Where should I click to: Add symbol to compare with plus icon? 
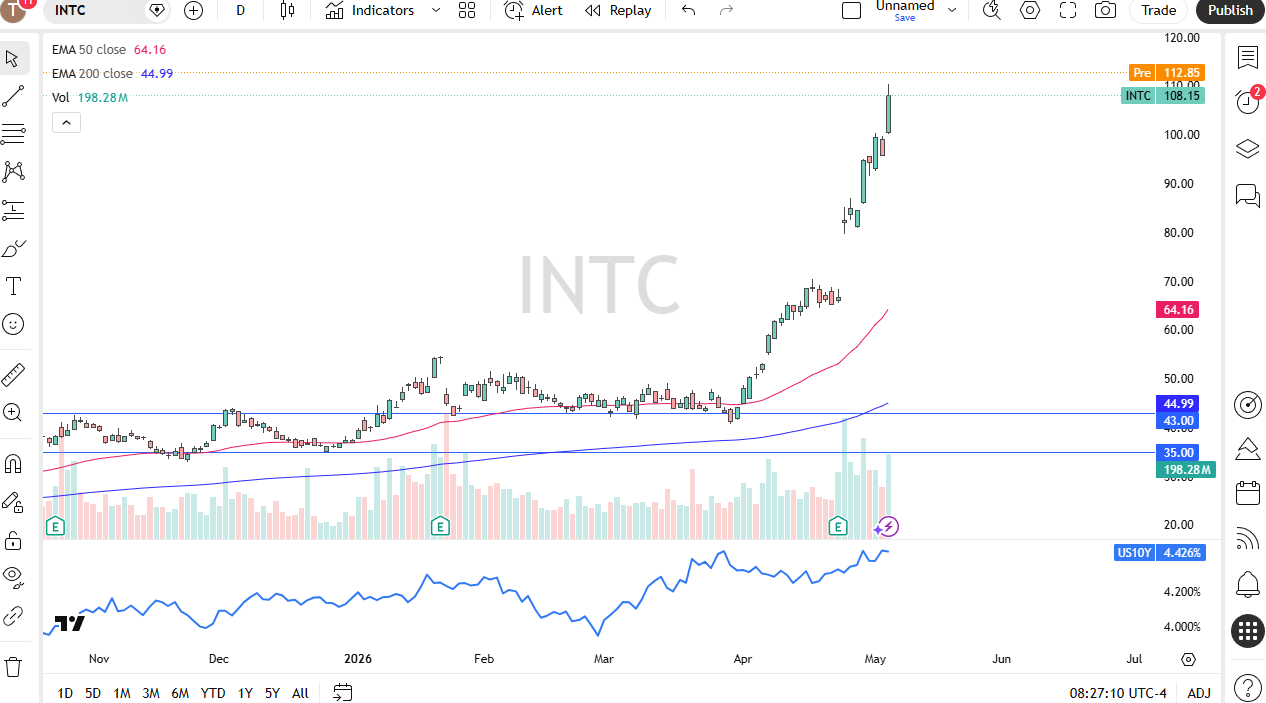pos(194,10)
